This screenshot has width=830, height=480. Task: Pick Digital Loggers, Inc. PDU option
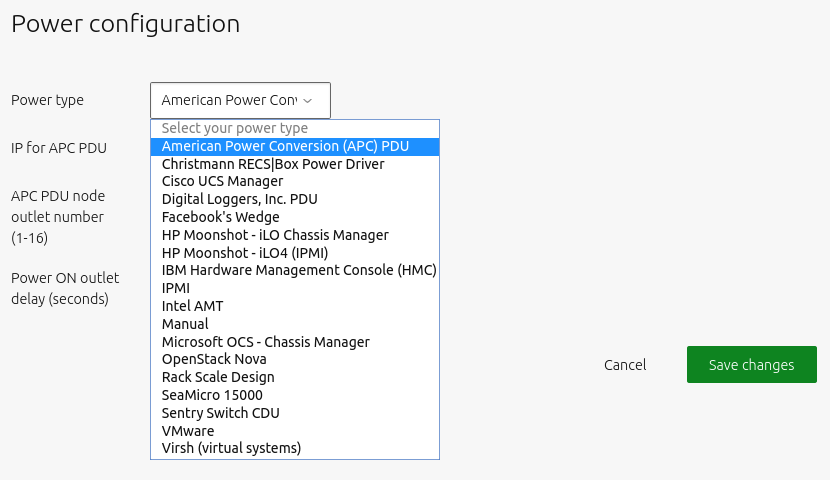(x=239, y=200)
